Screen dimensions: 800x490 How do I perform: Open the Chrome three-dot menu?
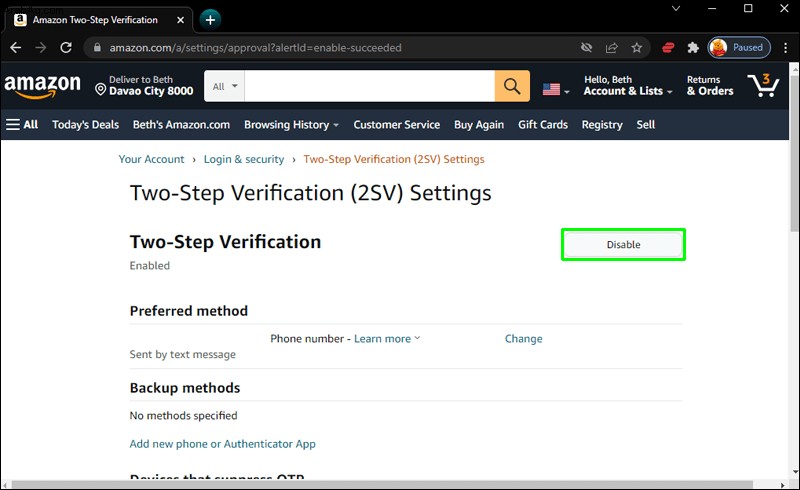[x=785, y=48]
